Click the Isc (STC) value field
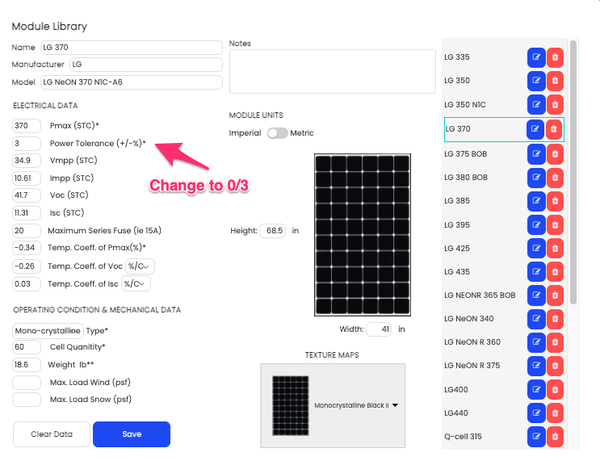This screenshot has width=600, height=461. point(26,213)
